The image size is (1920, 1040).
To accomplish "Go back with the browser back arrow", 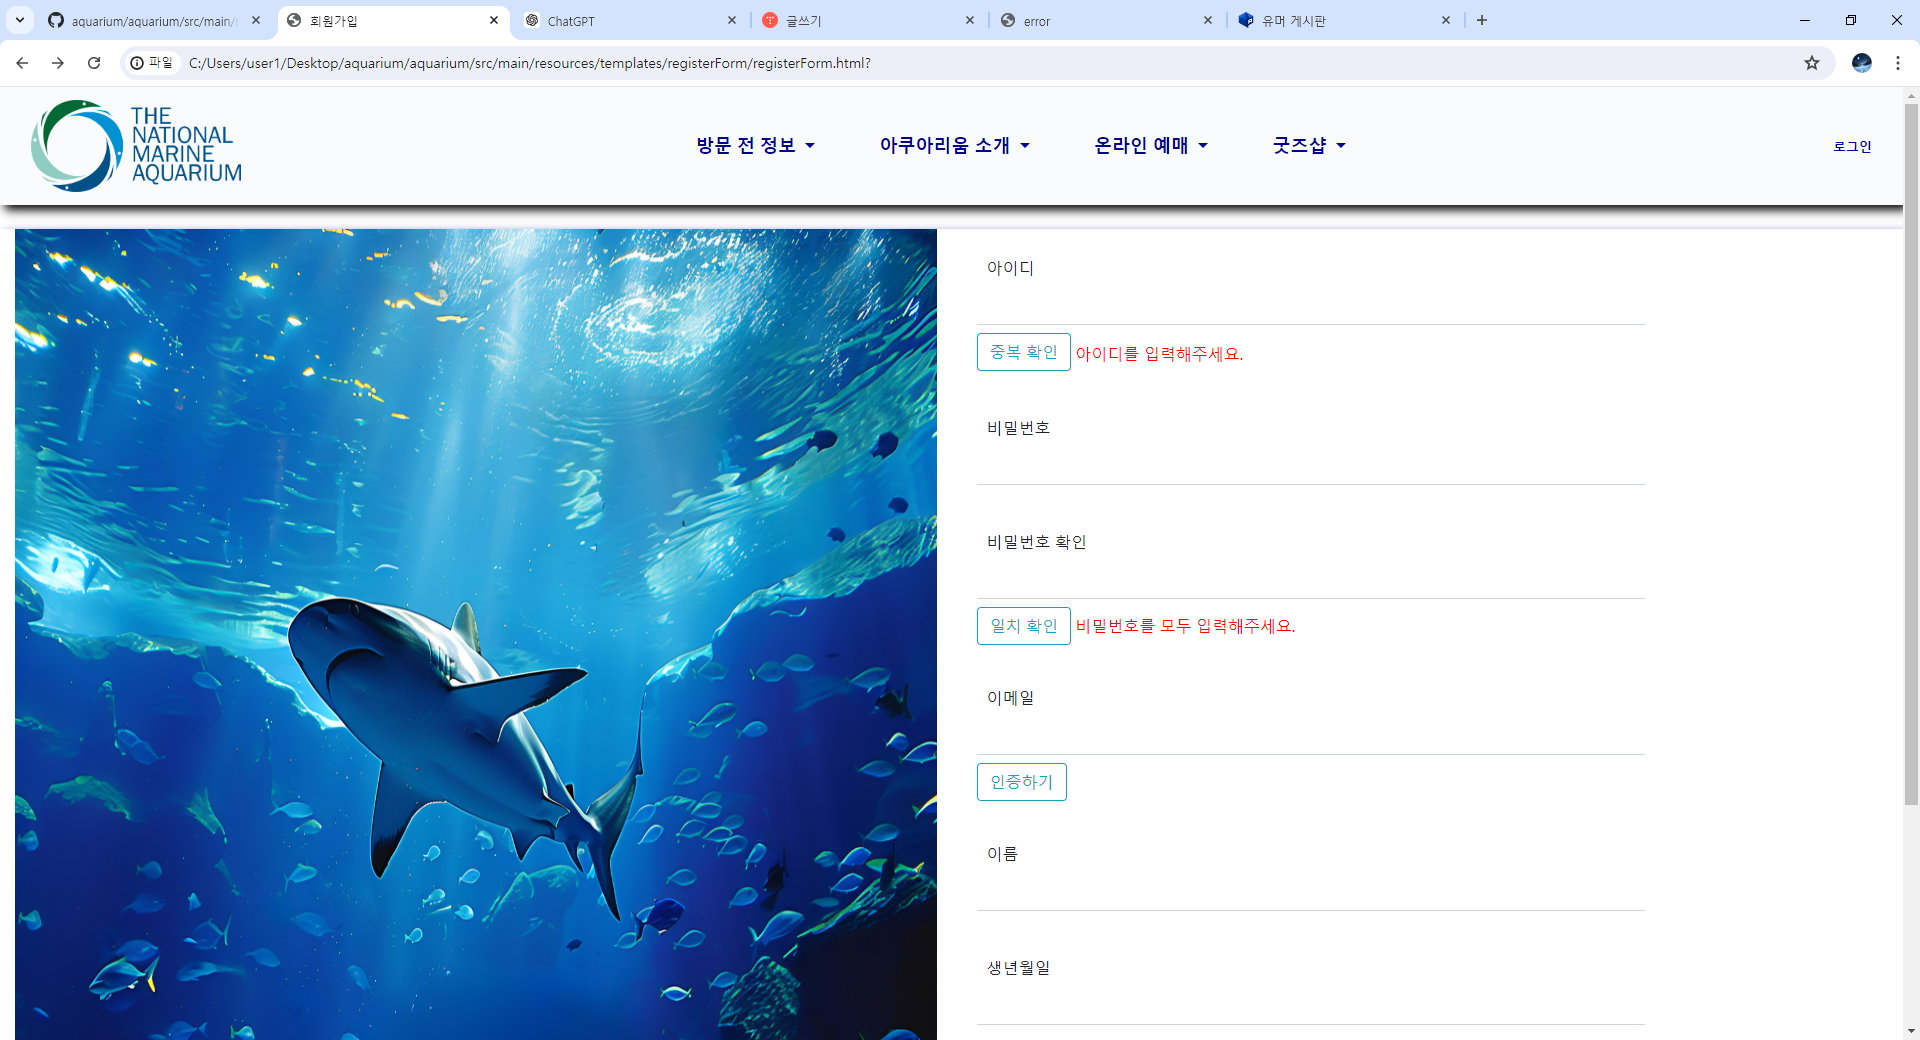I will (22, 63).
